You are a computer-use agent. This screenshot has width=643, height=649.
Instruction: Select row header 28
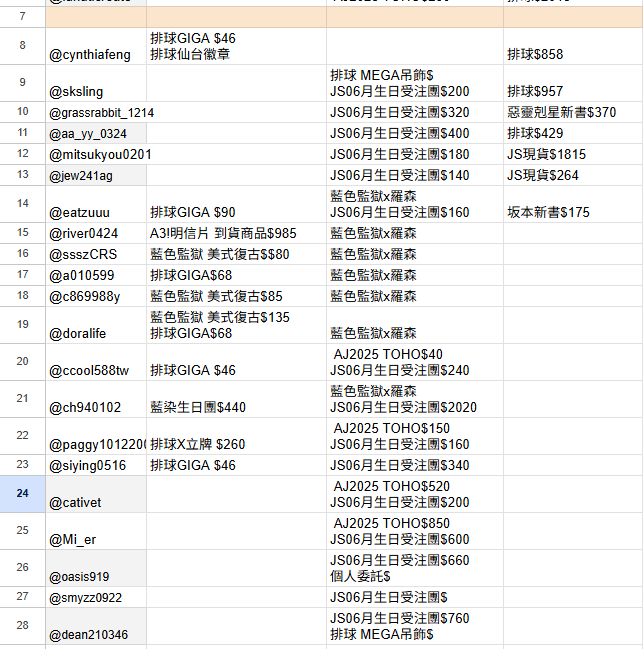(x=22, y=626)
